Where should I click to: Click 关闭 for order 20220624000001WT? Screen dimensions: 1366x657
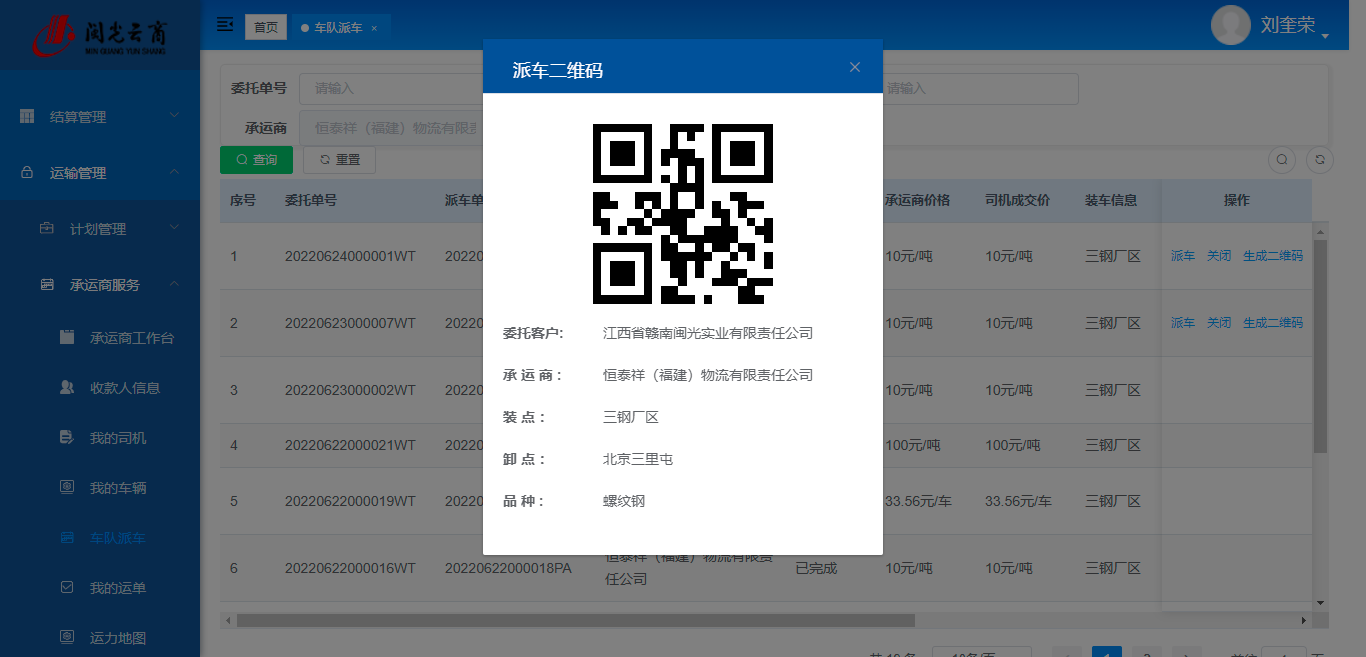point(1219,256)
